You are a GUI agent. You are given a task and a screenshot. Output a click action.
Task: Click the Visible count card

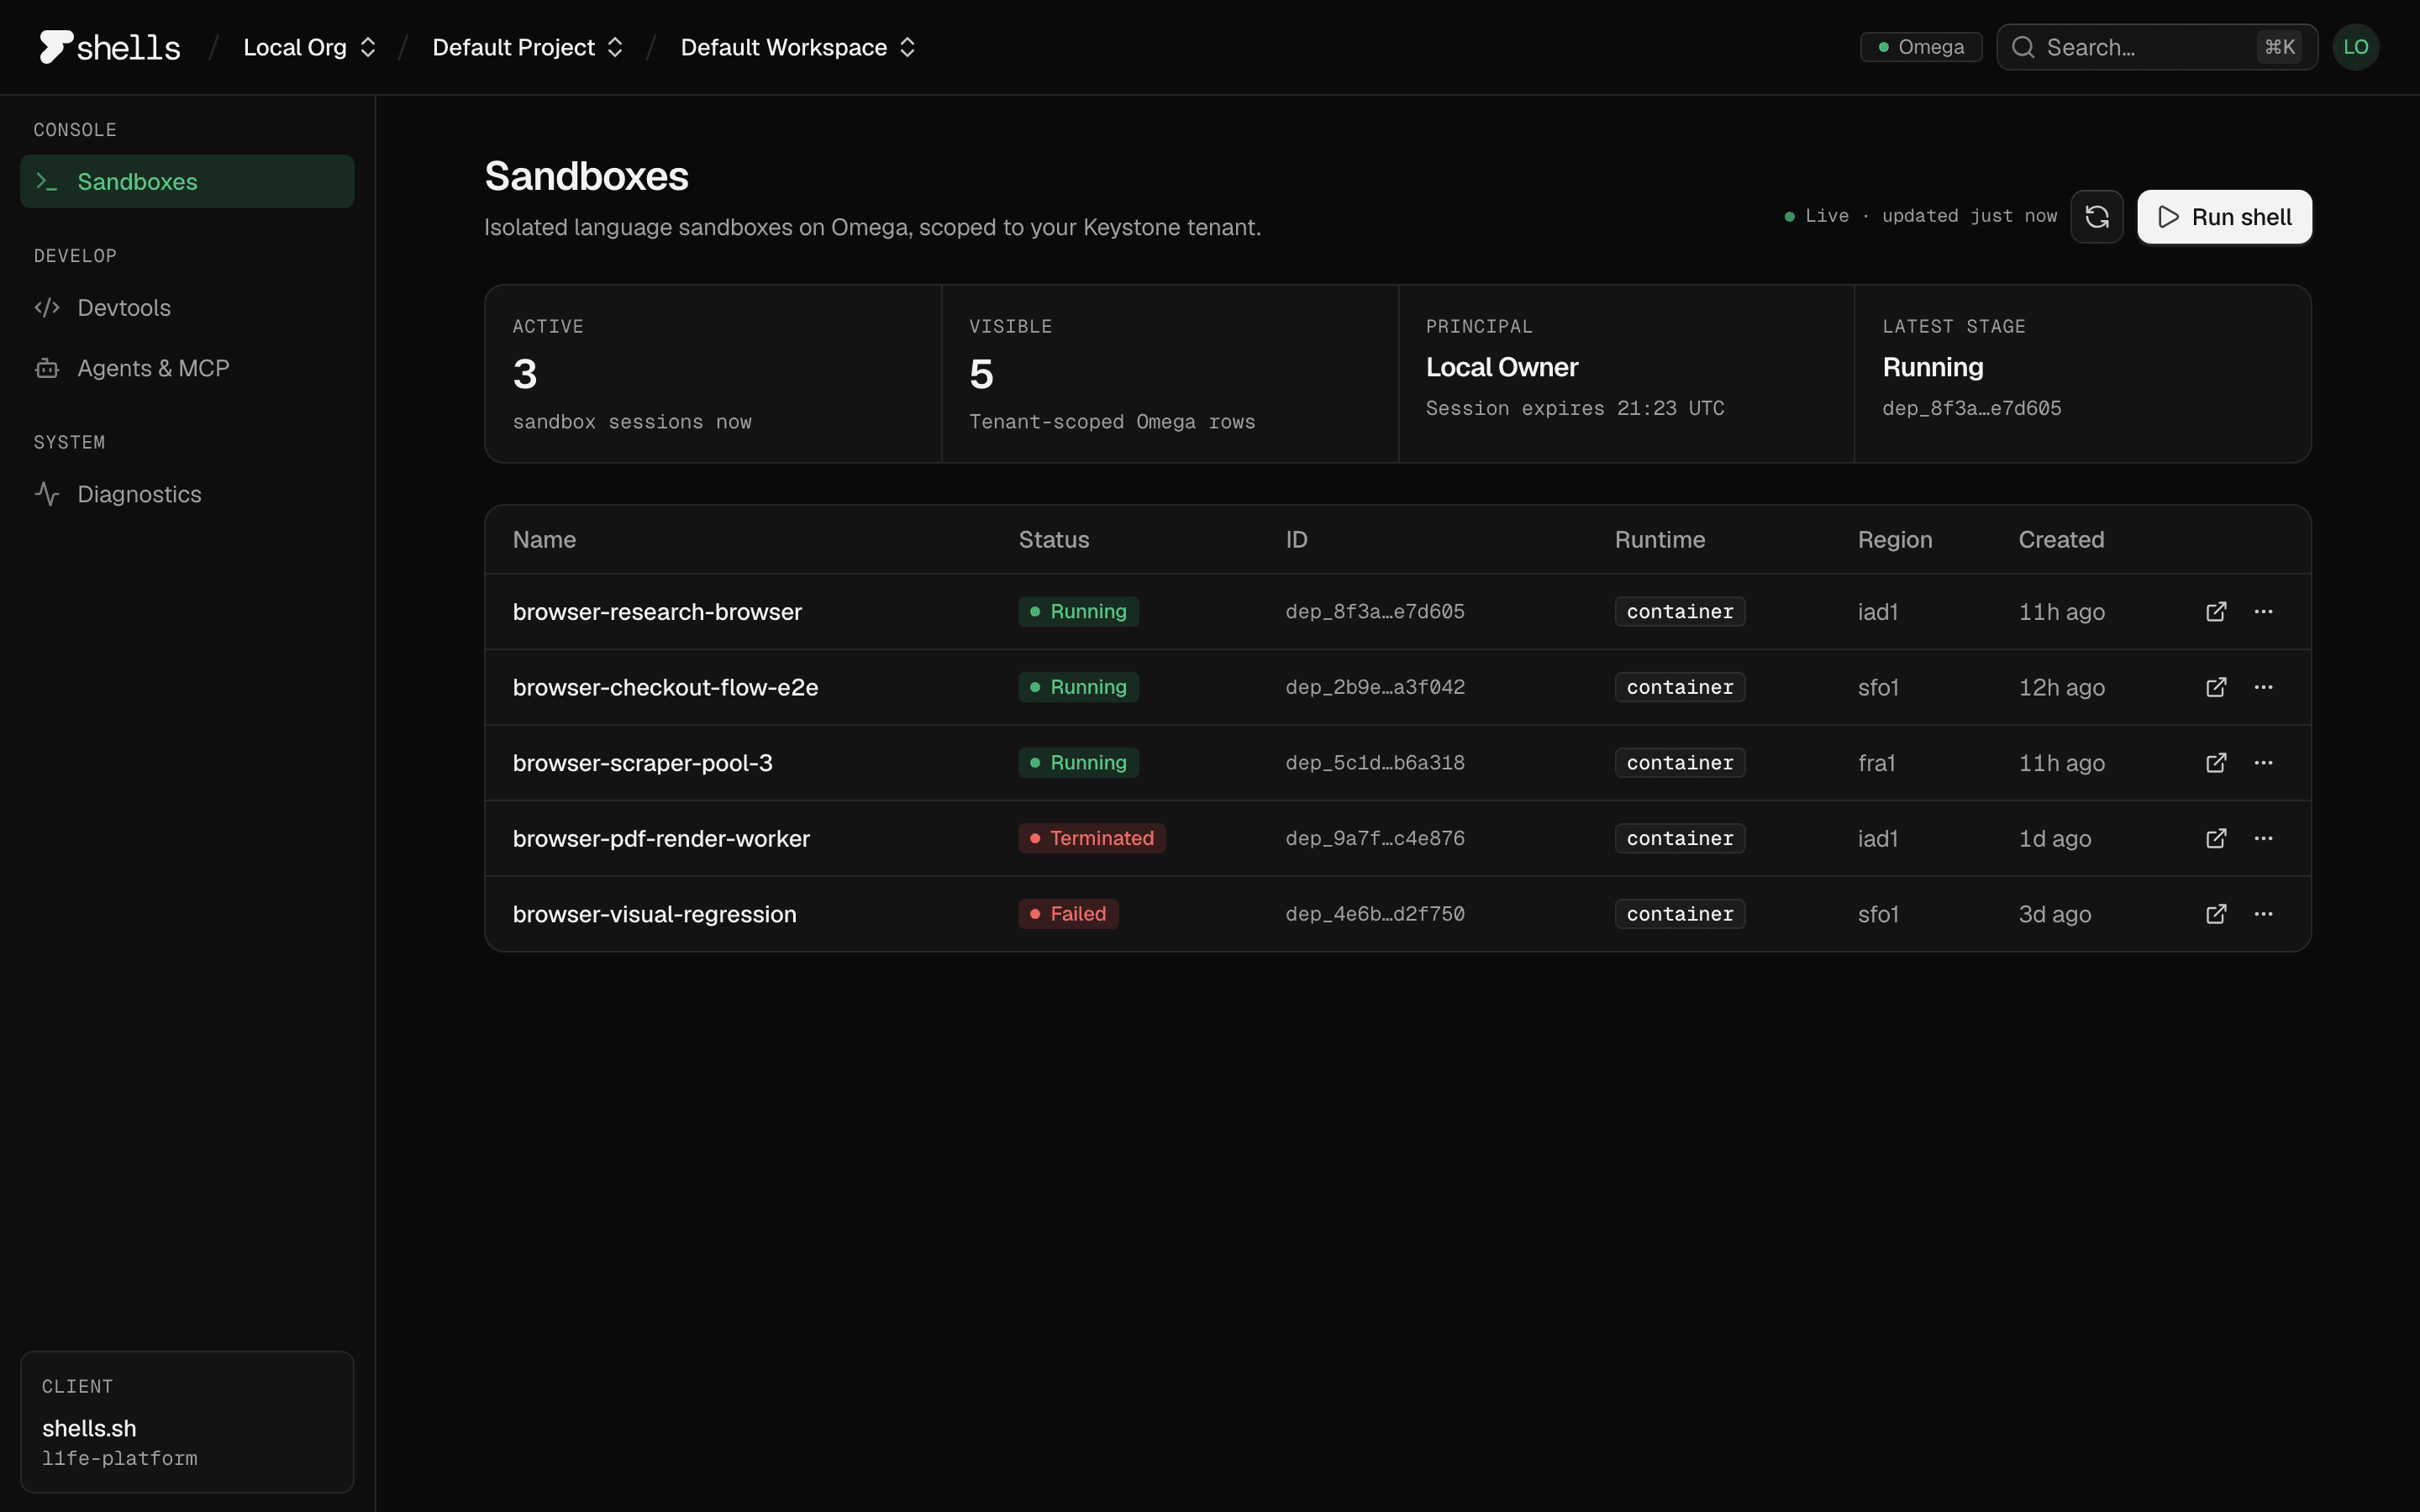[1170, 374]
